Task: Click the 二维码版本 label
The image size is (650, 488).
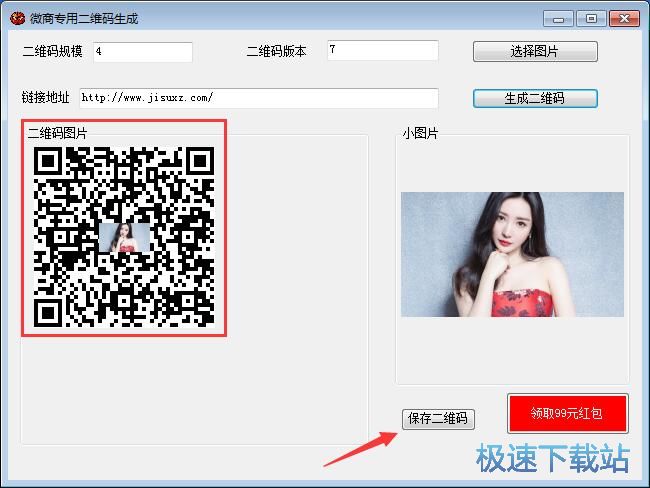Action: (x=276, y=51)
